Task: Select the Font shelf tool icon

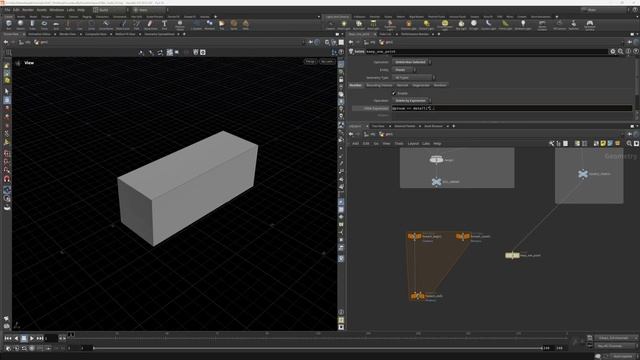Action: [164, 24]
